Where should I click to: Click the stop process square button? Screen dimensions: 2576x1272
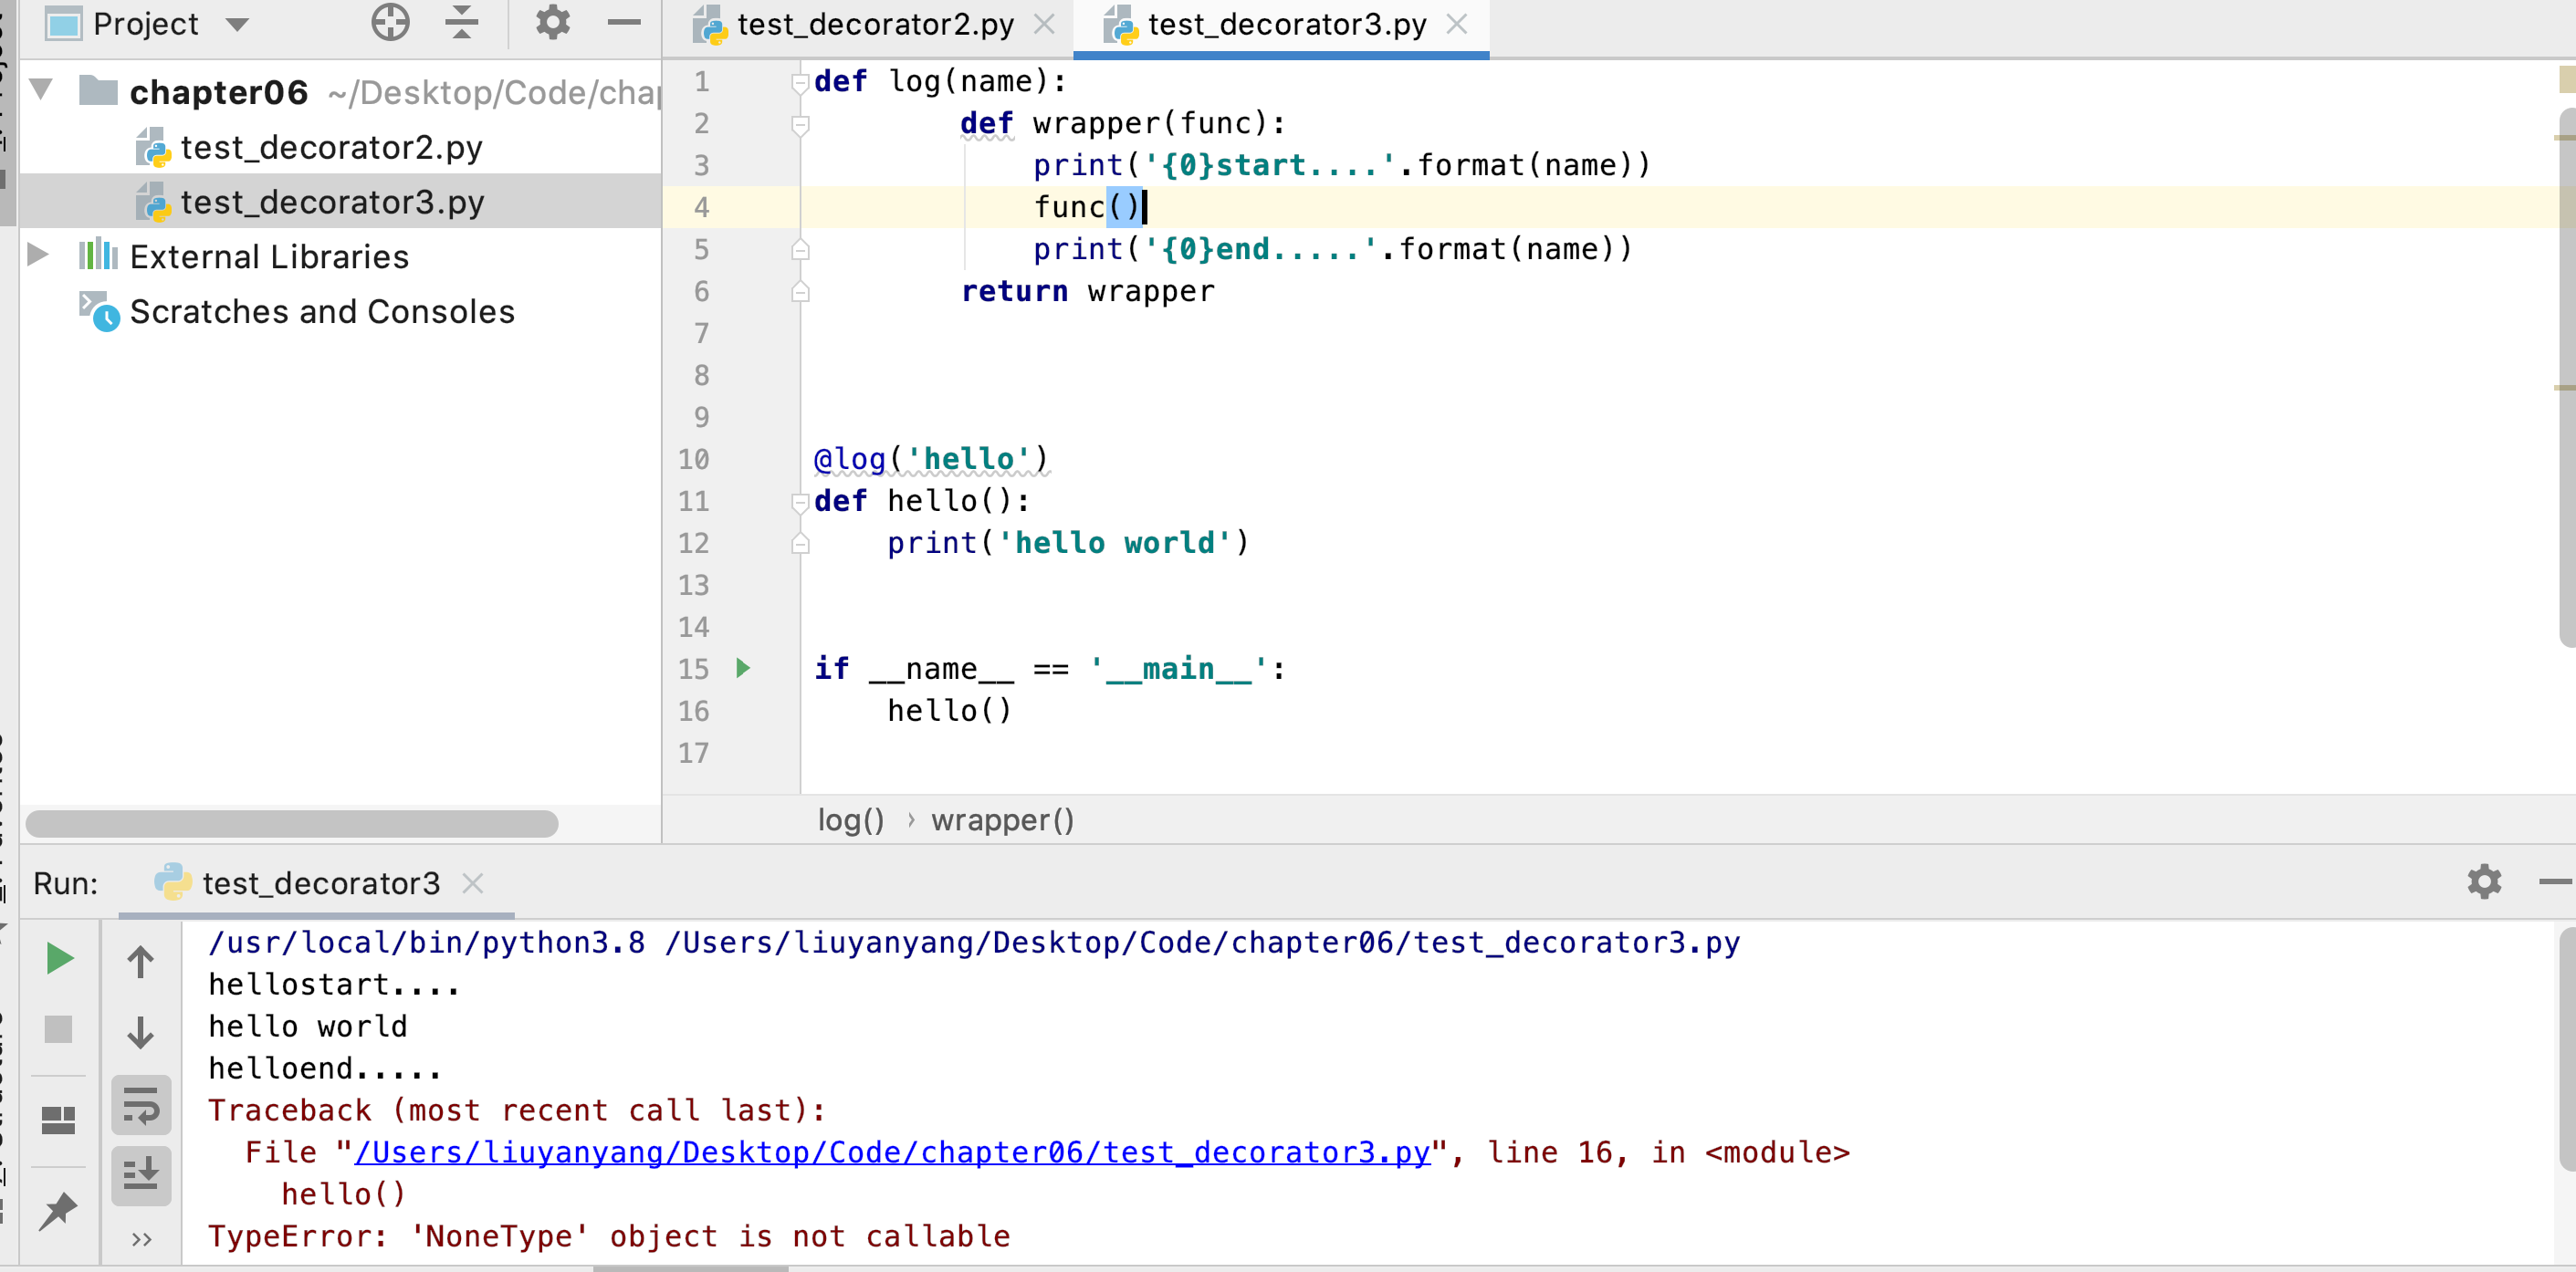pos(58,1029)
